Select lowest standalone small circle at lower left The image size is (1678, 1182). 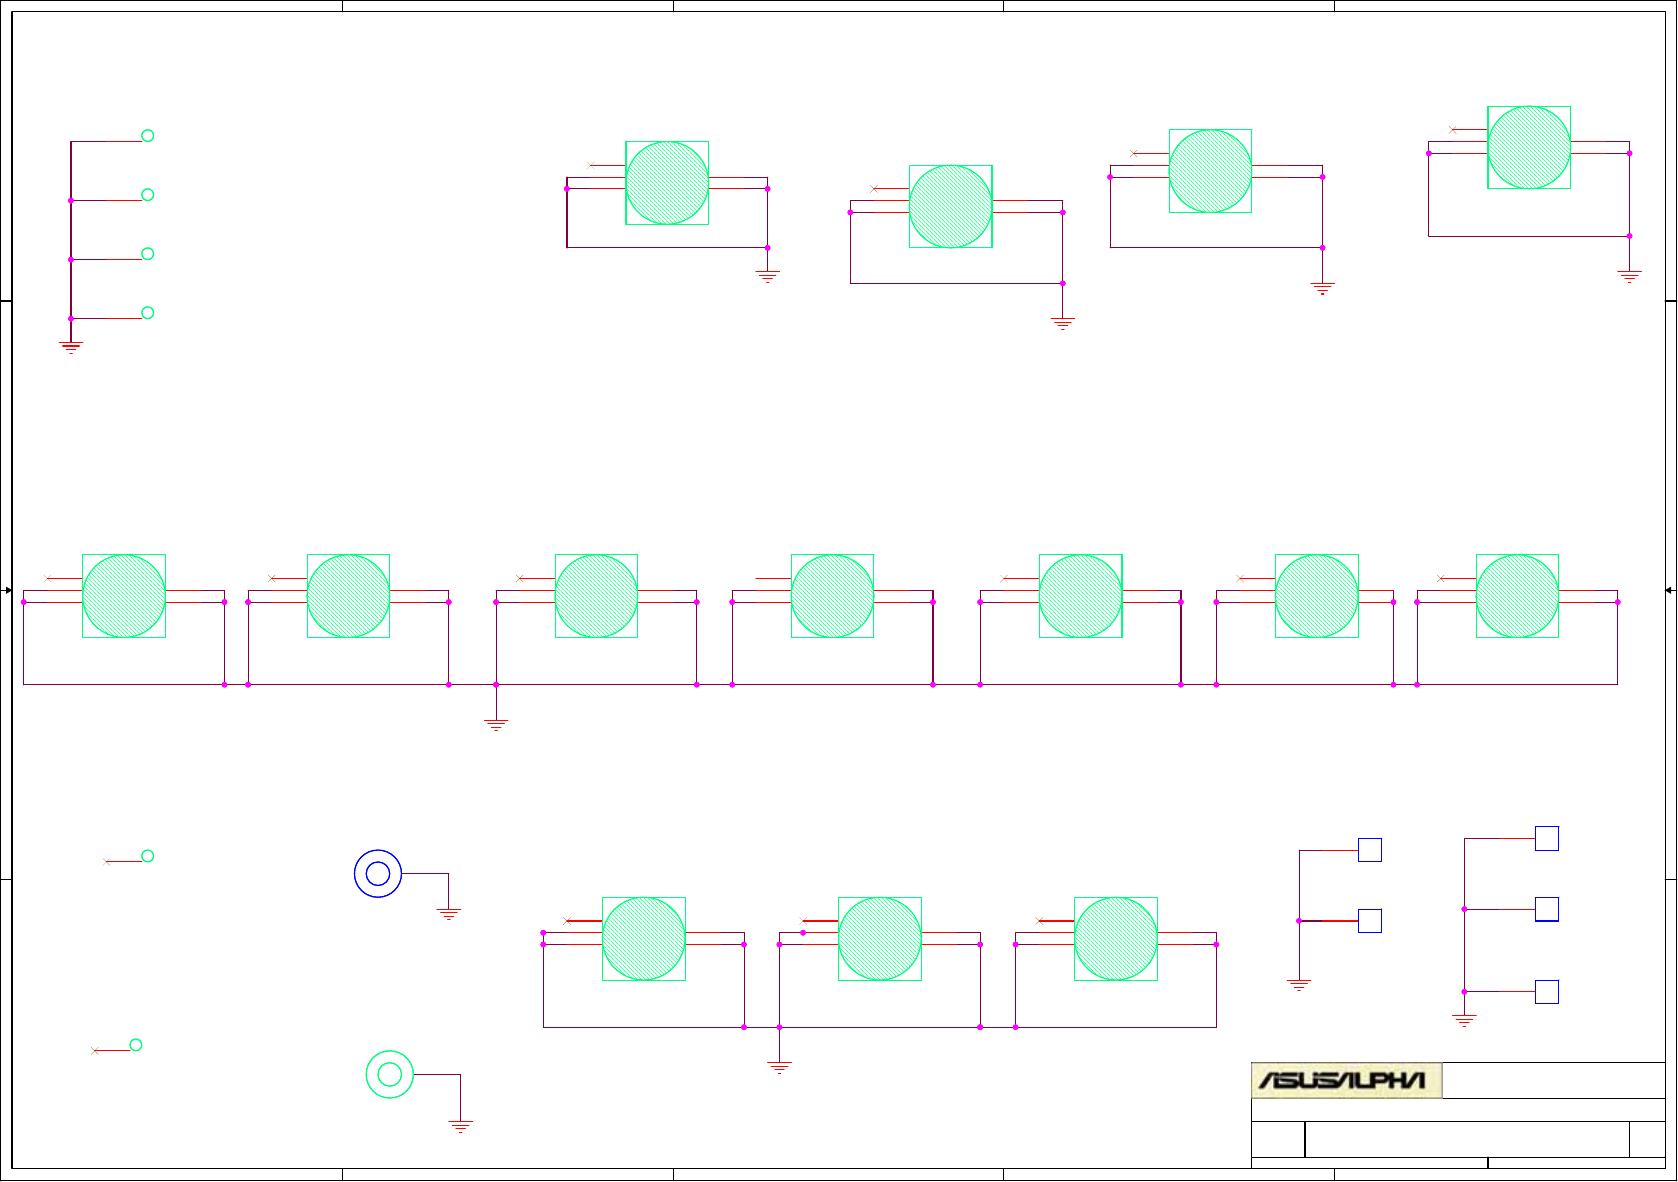pyautogui.click(x=136, y=1045)
